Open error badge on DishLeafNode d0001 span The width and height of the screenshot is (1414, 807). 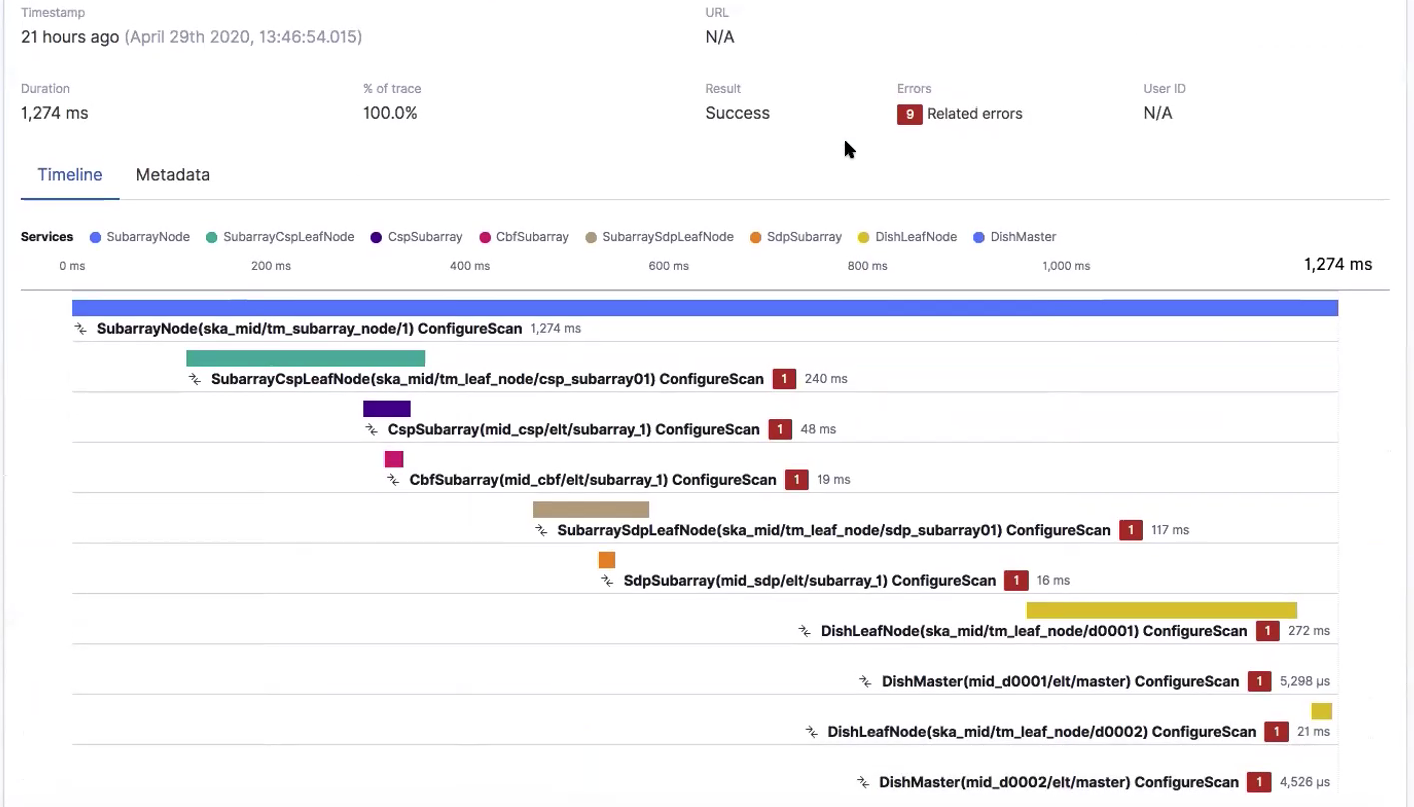[1267, 631]
